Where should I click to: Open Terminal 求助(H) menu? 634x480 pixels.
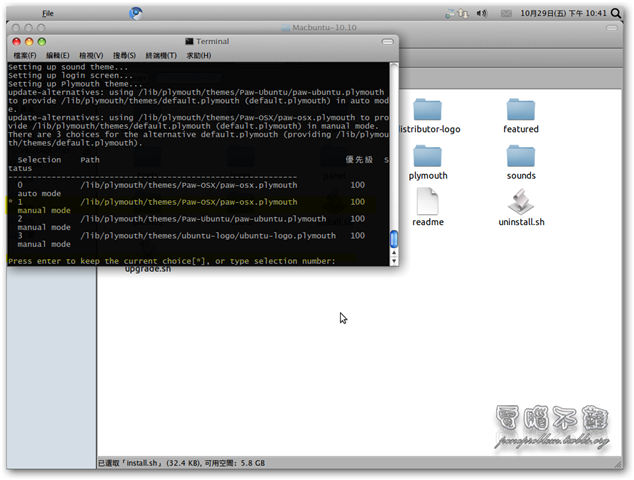[x=198, y=55]
